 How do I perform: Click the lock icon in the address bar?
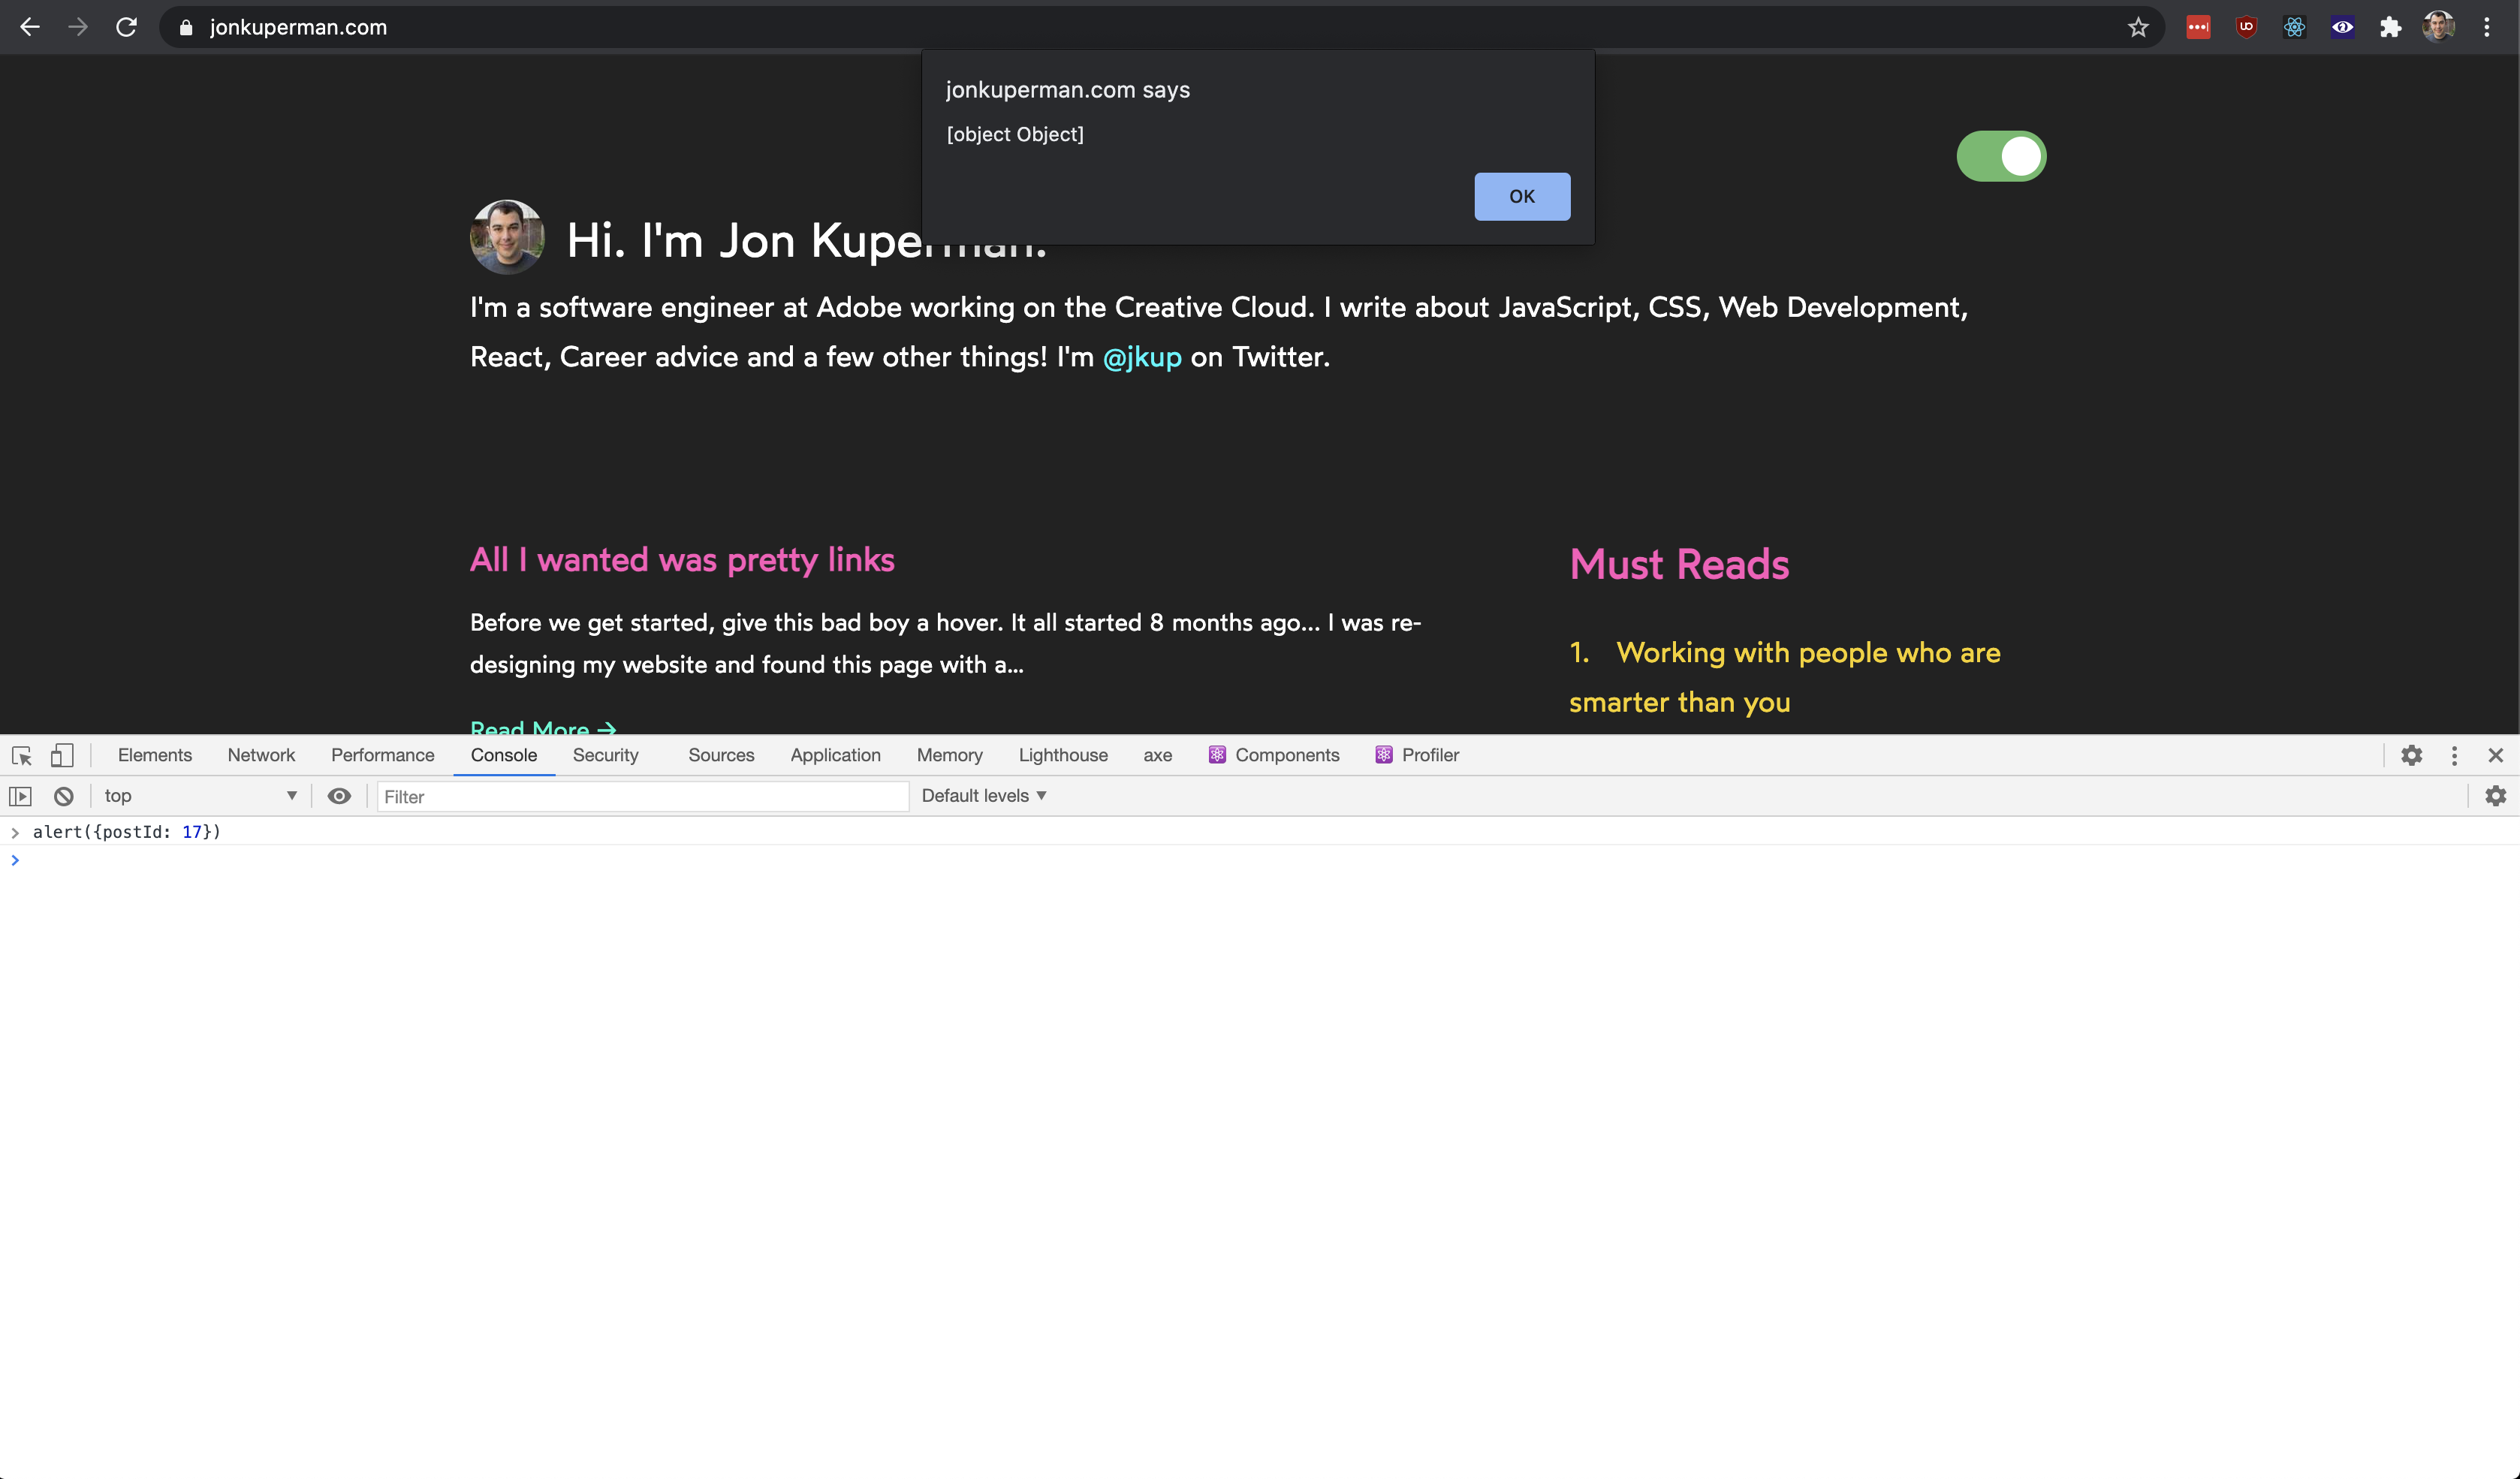click(x=185, y=28)
